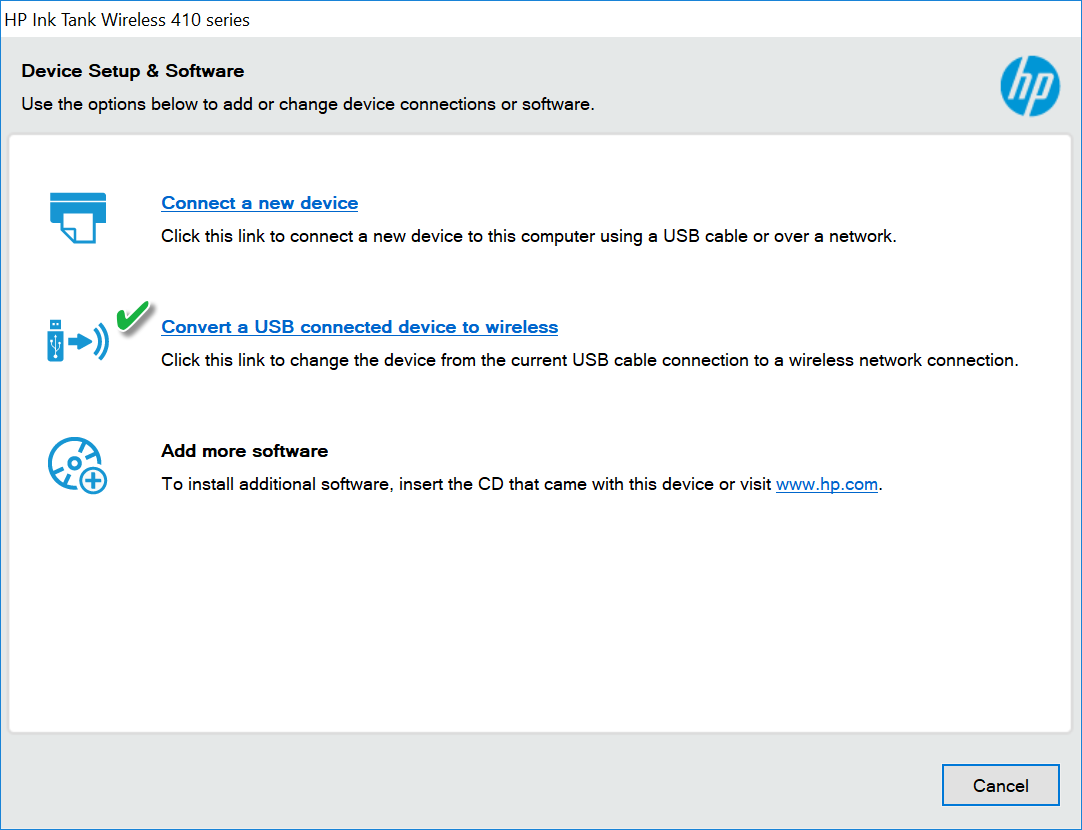The width and height of the screenshot is (1082, 830).
Task: Click the Device Setup & Software heading
Action: (x=133, y=71)
